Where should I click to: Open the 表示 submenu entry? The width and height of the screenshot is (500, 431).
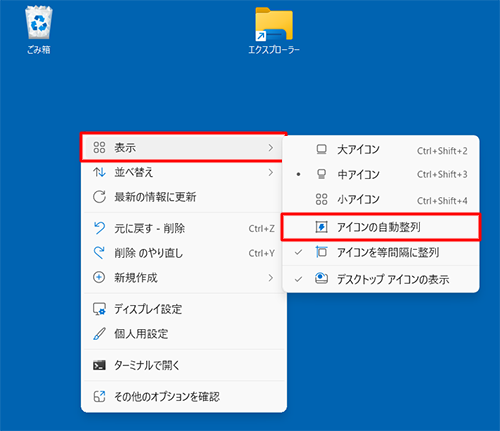[x=184, y=147]
